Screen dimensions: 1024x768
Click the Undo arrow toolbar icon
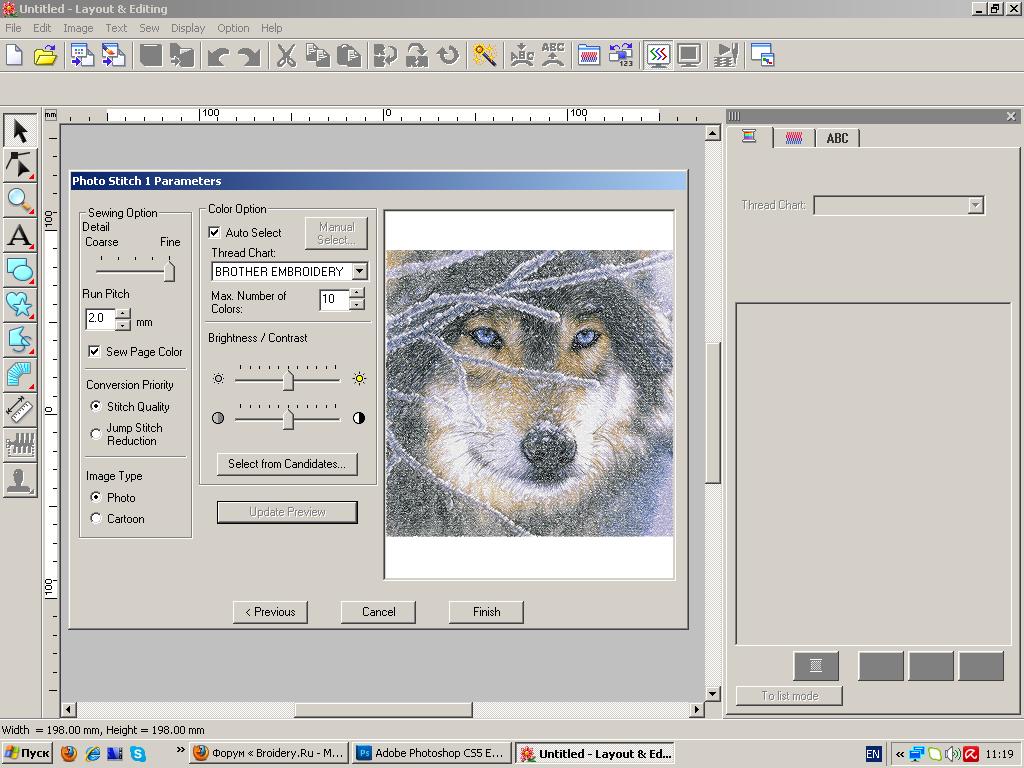217,56
